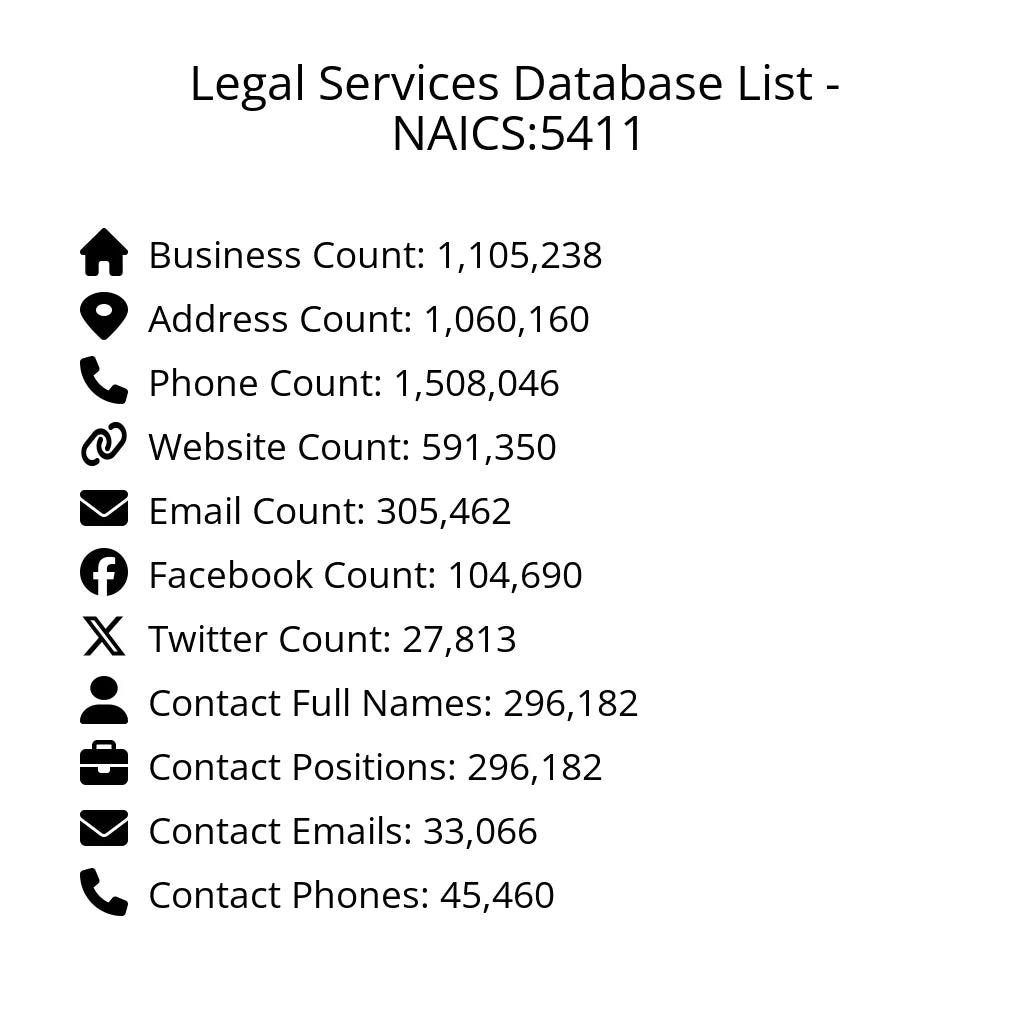Click the envelope icon next to Email Count
Screen dimensions: 1024x1024
point(104,509)
